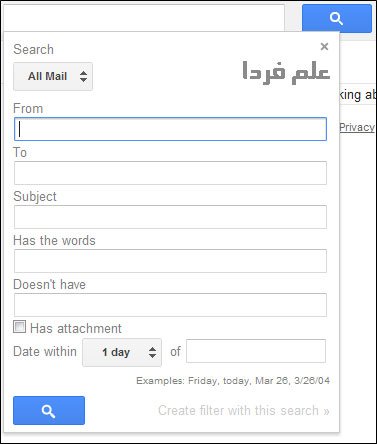Click the Date within label

click(45, 352)
